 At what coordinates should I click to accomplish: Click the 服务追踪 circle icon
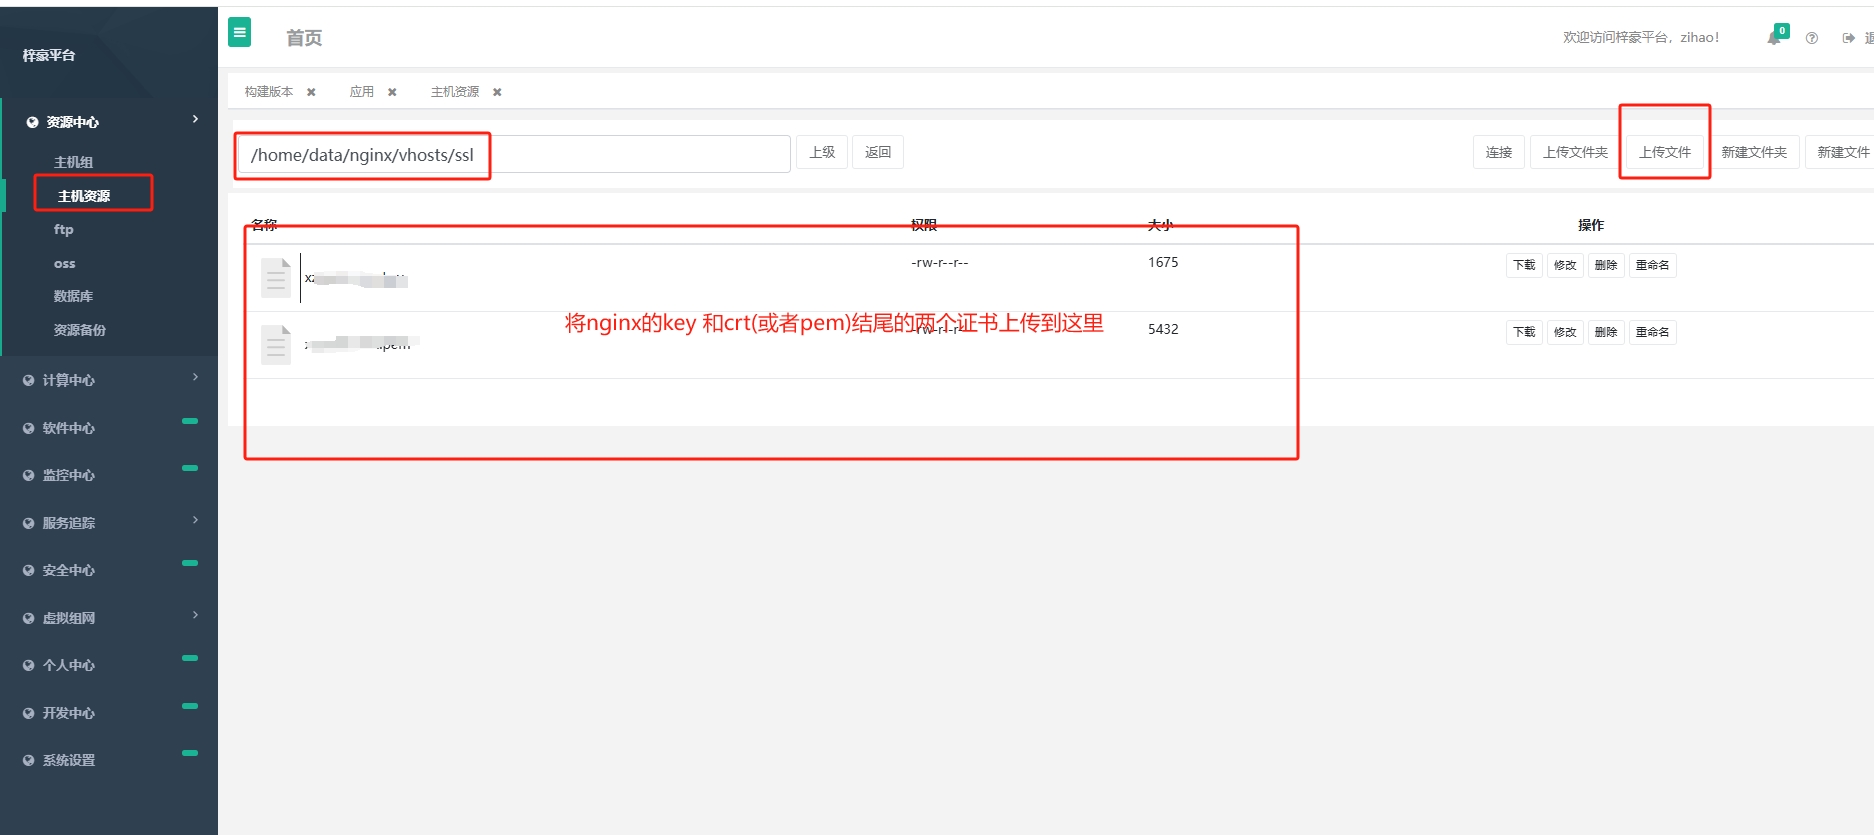[x=28, y=523]
